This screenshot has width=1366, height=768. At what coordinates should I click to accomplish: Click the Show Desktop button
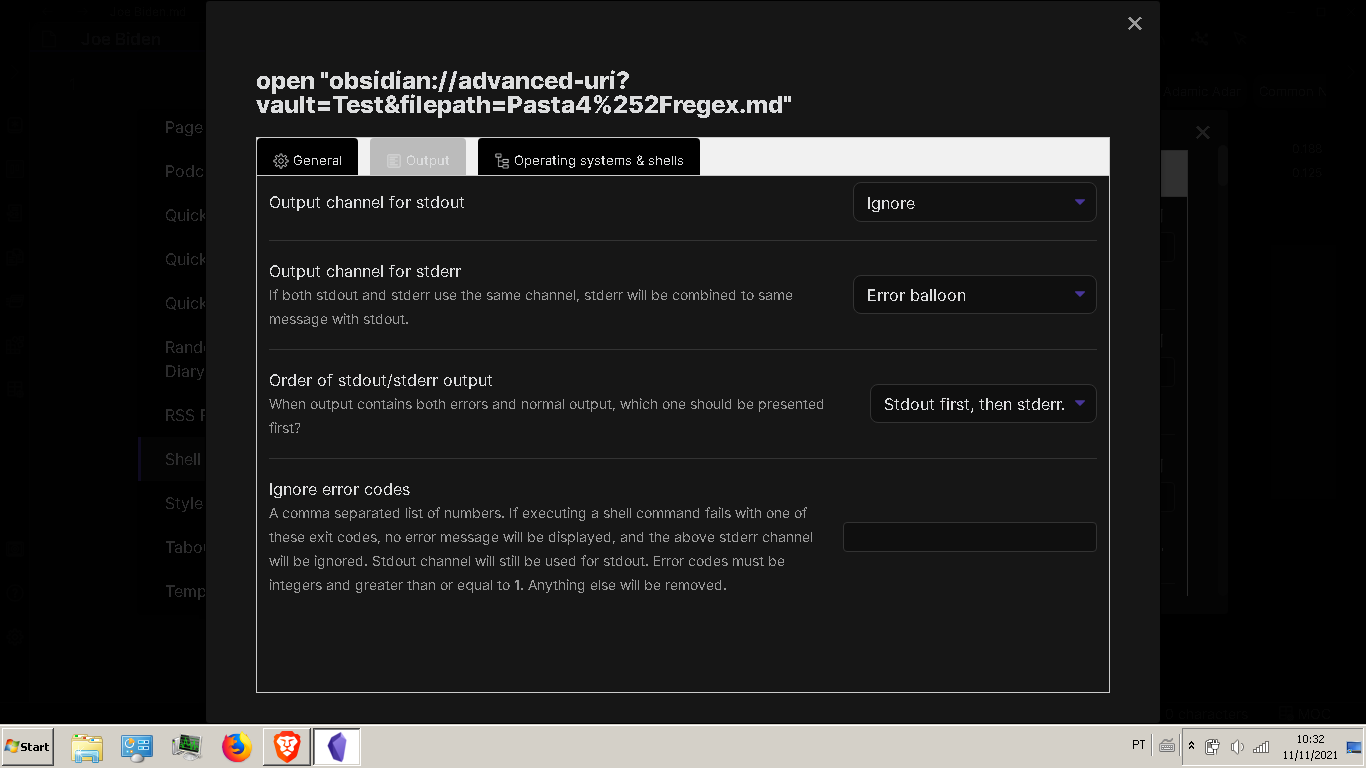(x=1355, y=747)
